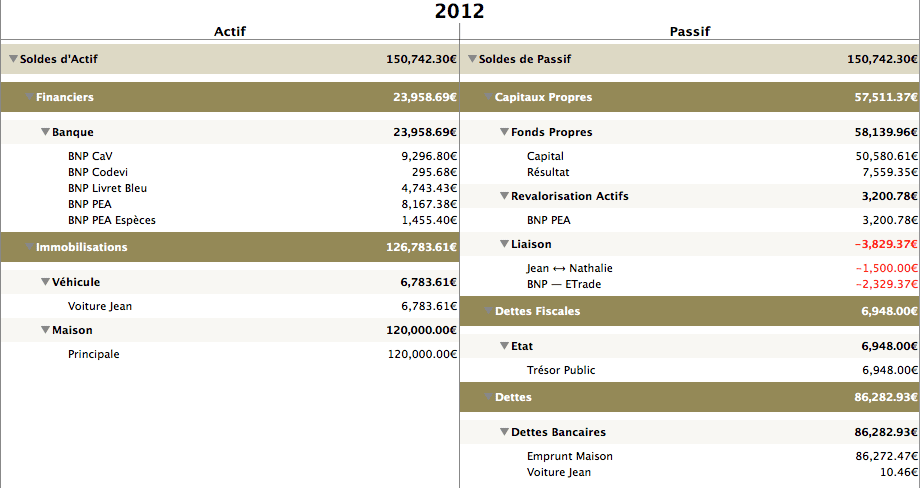Collapse the Dettes Bancaires group
Screen dimensions: 920x488
click(504, 432)
